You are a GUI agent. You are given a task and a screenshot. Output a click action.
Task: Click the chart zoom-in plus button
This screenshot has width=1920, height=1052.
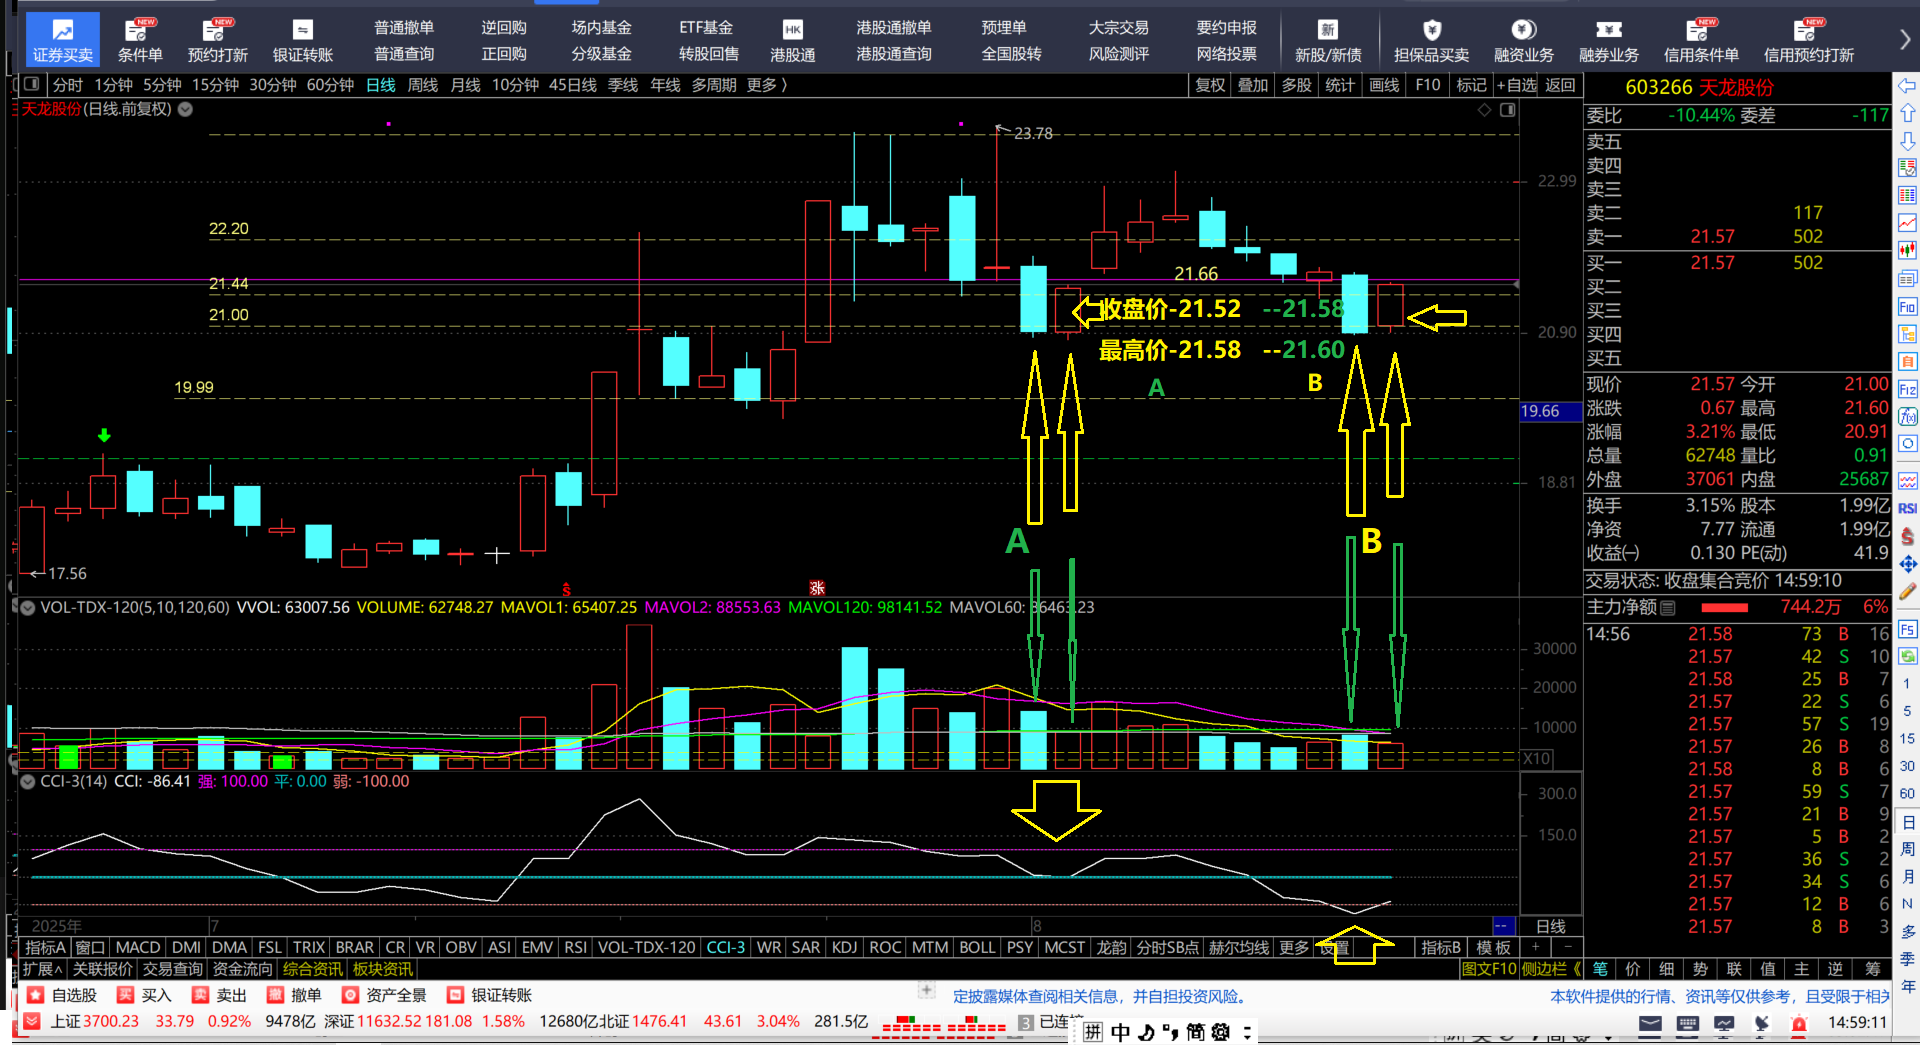(1535, 947)
